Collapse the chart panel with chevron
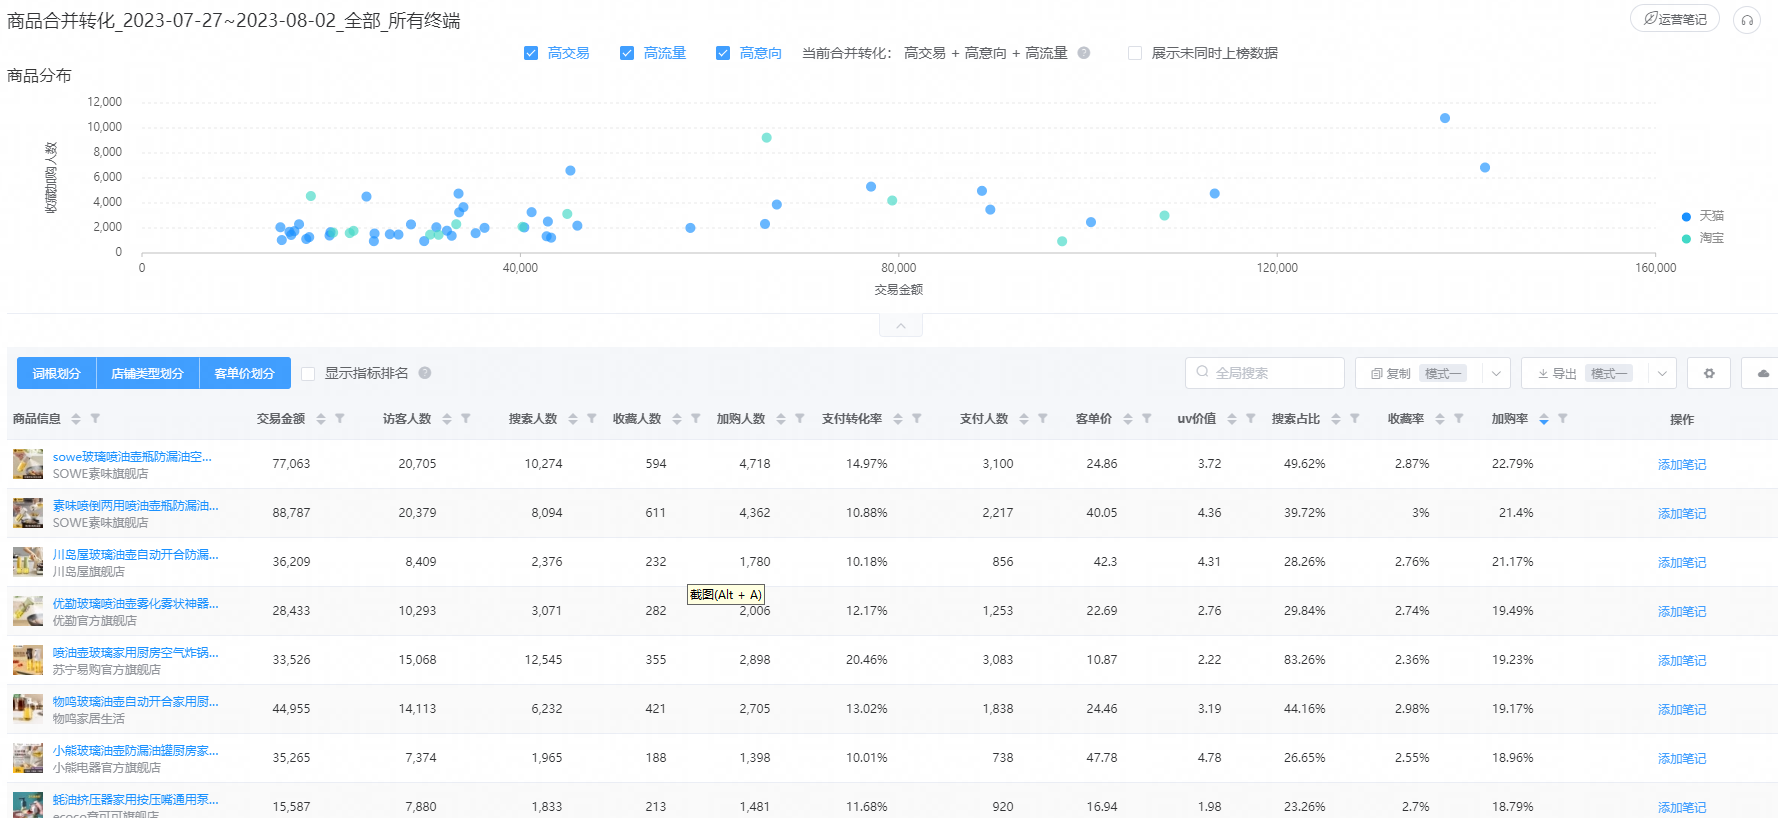Image resolution: width=1778 pixels, height=818 pixels. (x=901, y=326)
